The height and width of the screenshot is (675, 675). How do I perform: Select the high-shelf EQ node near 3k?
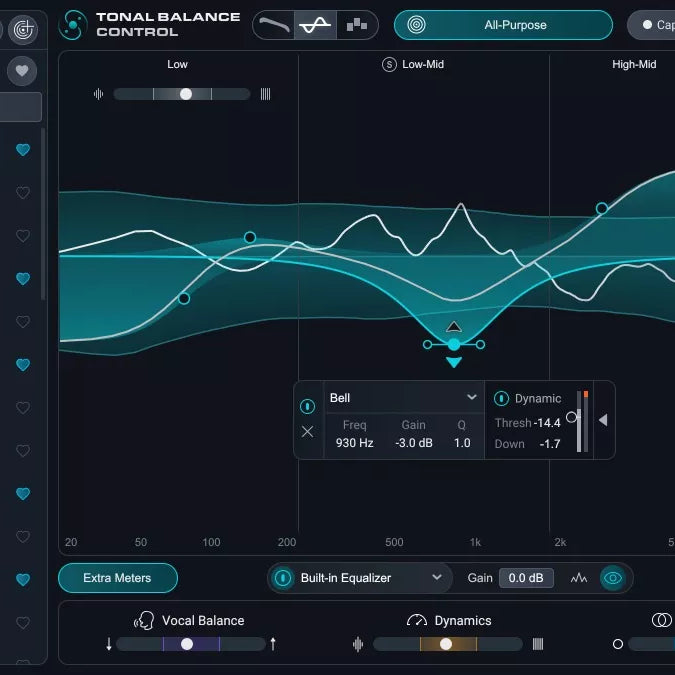tap(602, 208)
